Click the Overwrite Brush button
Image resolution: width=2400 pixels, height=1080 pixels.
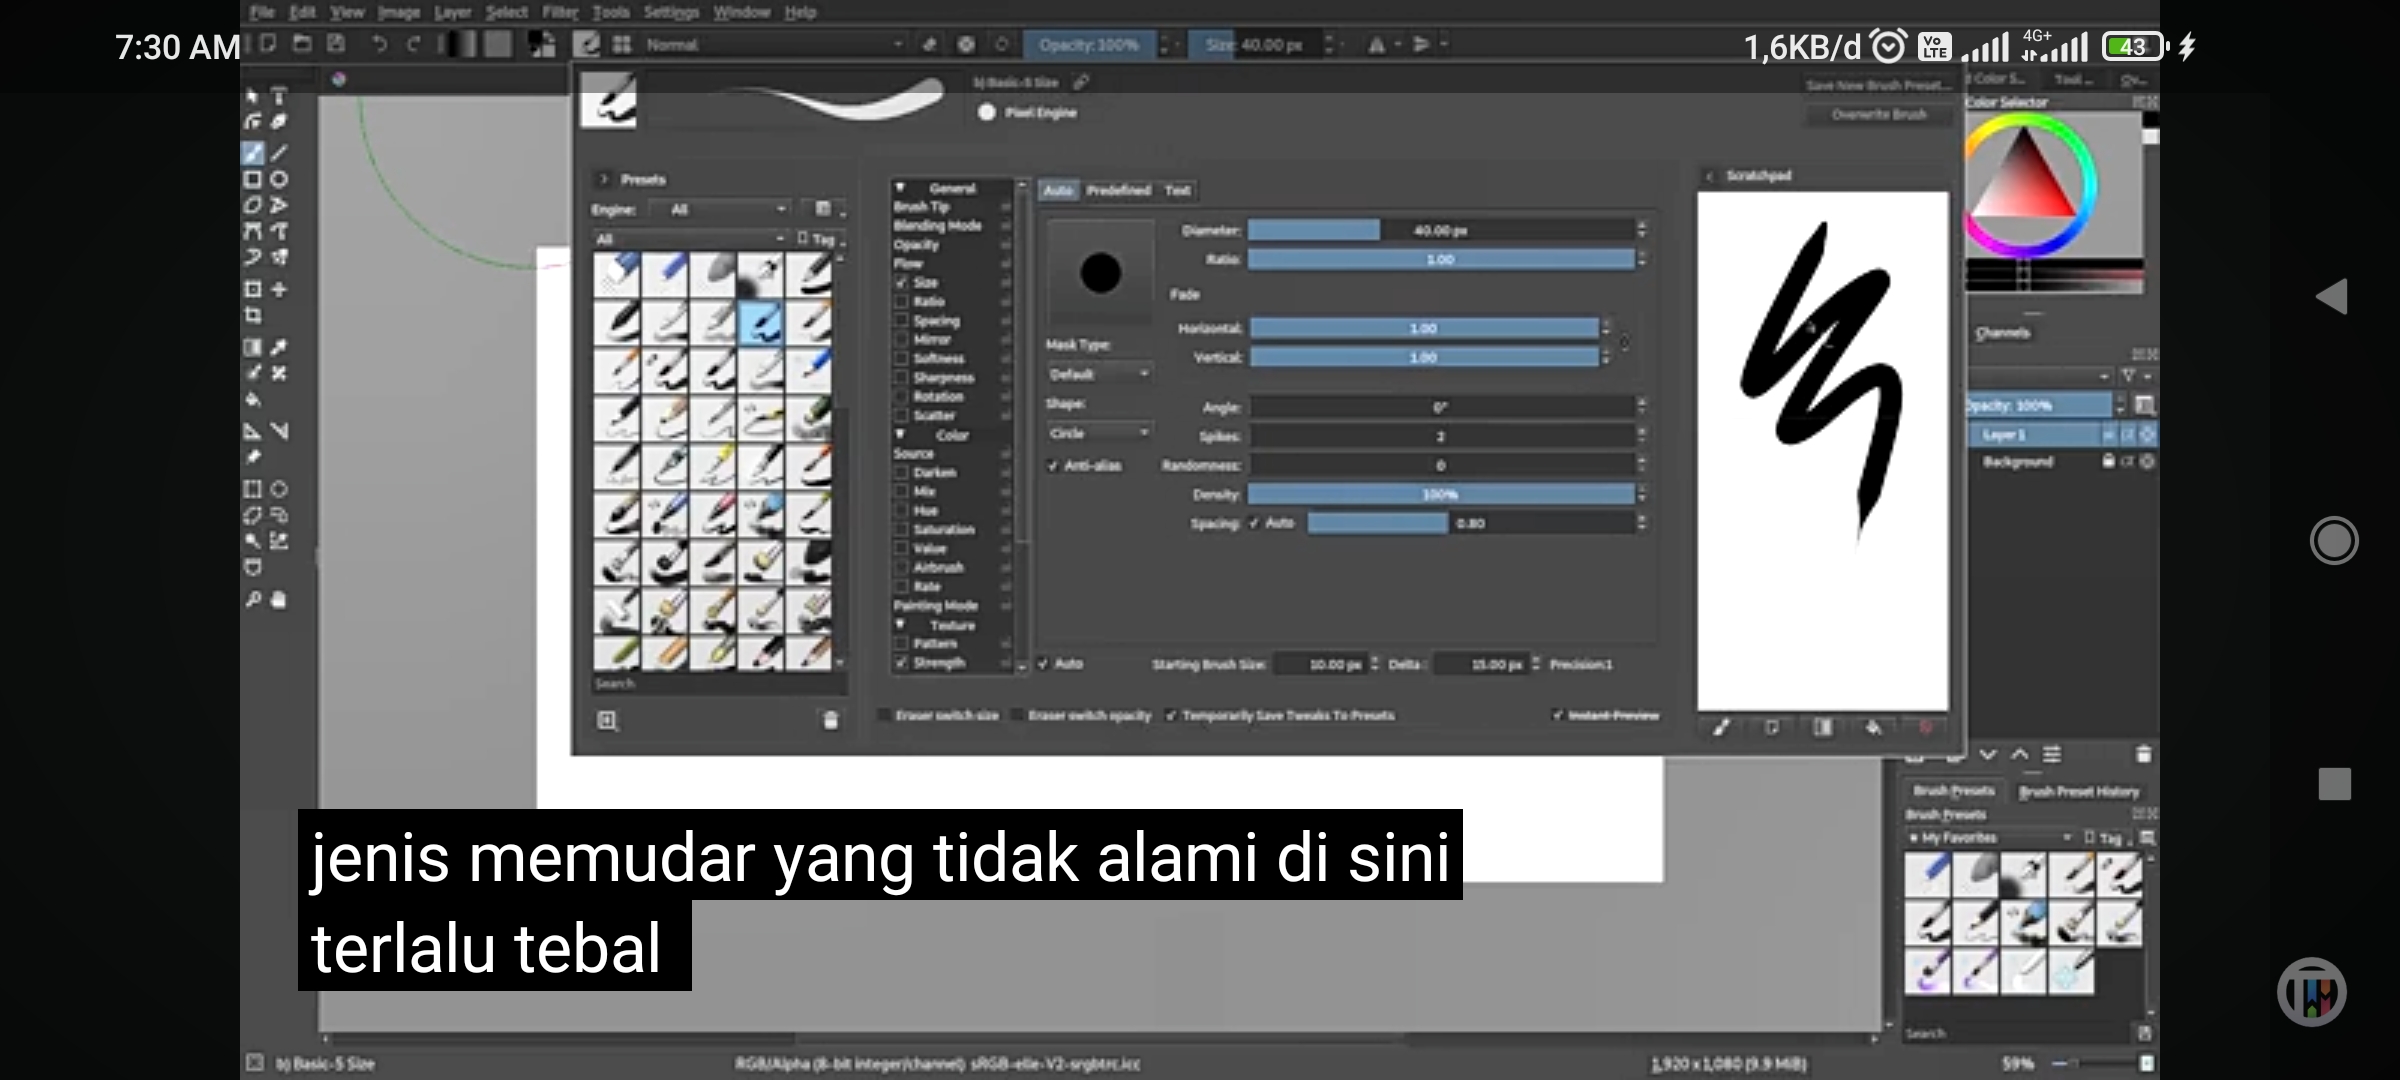pos(1878,115)
